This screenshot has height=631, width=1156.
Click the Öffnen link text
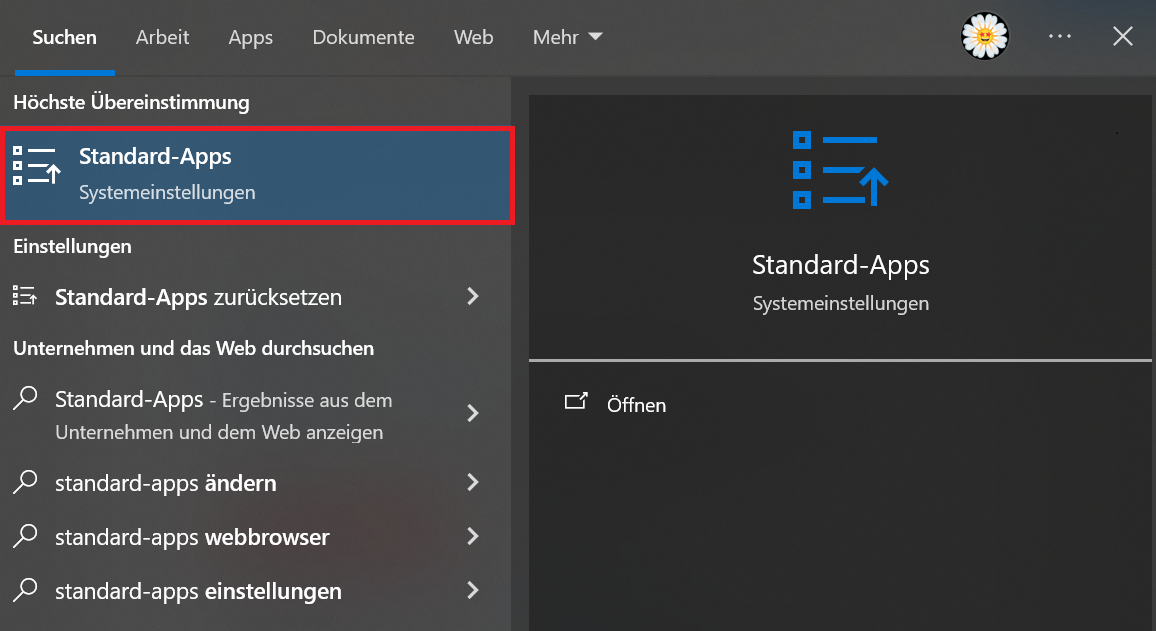pyautogui.click(x=636, y=405)
